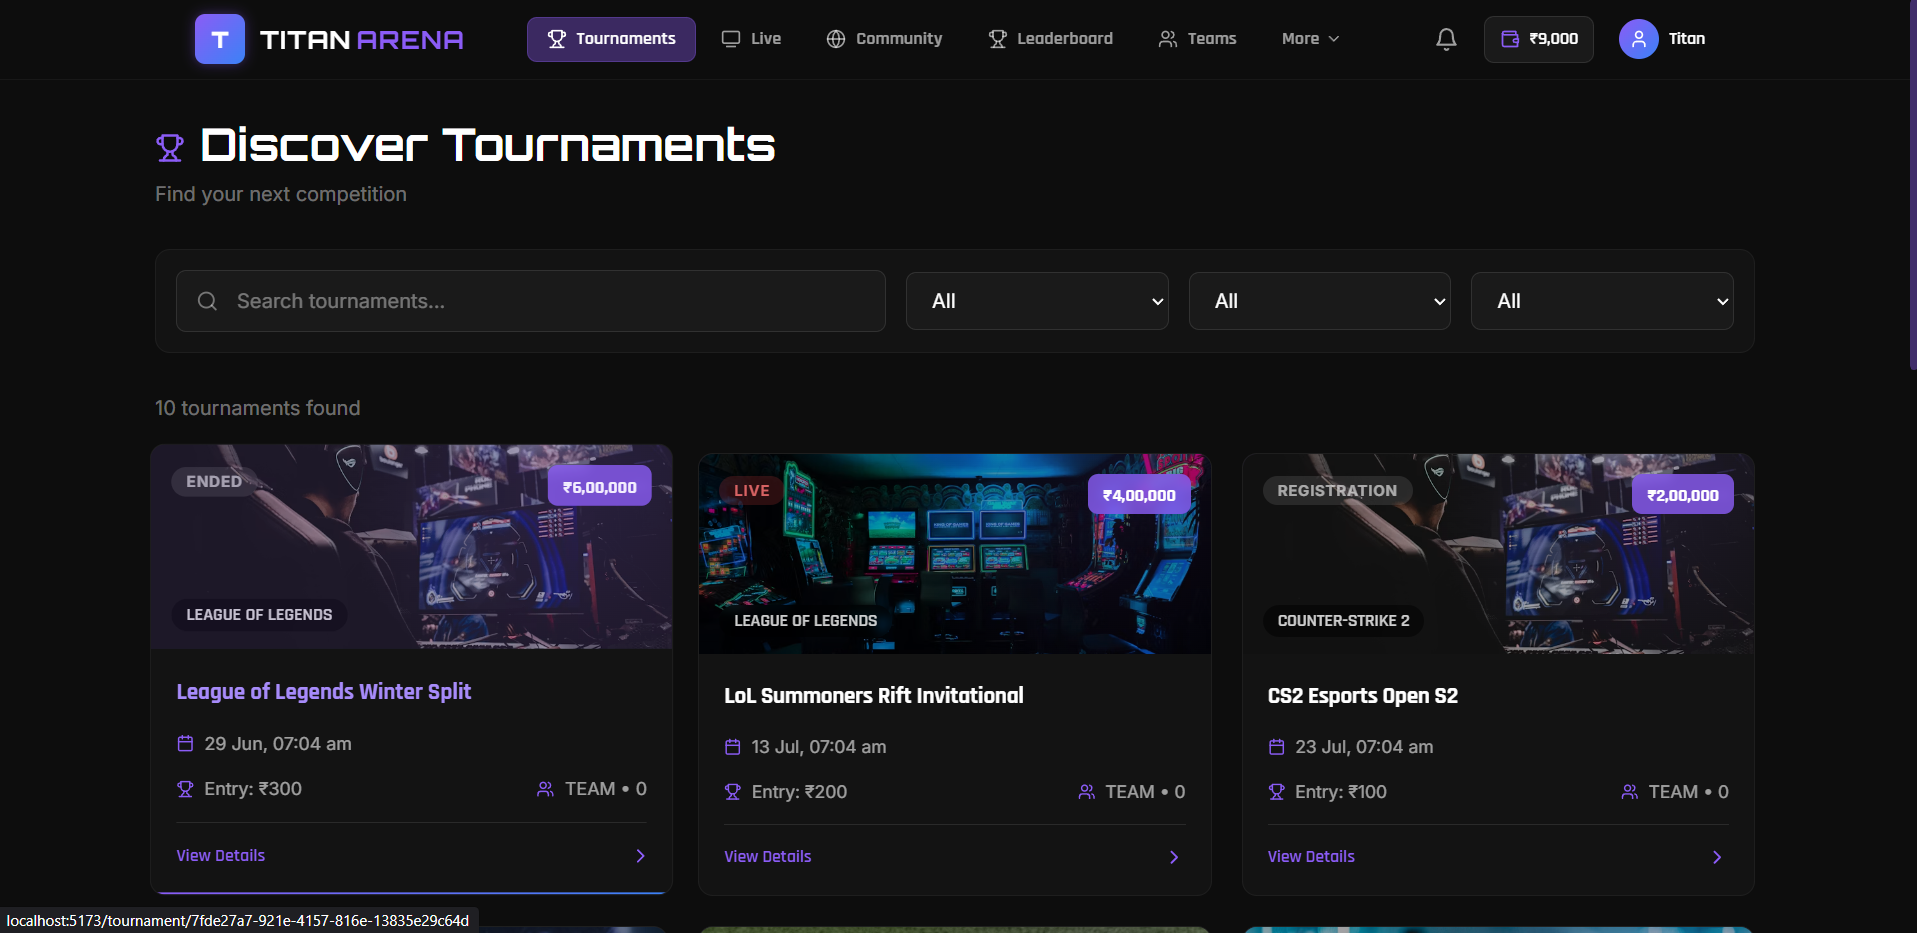Click the page vertical scrollbar
Image resolution: width=1917 pixels, height=933 pixels.
click(1912, 185)
